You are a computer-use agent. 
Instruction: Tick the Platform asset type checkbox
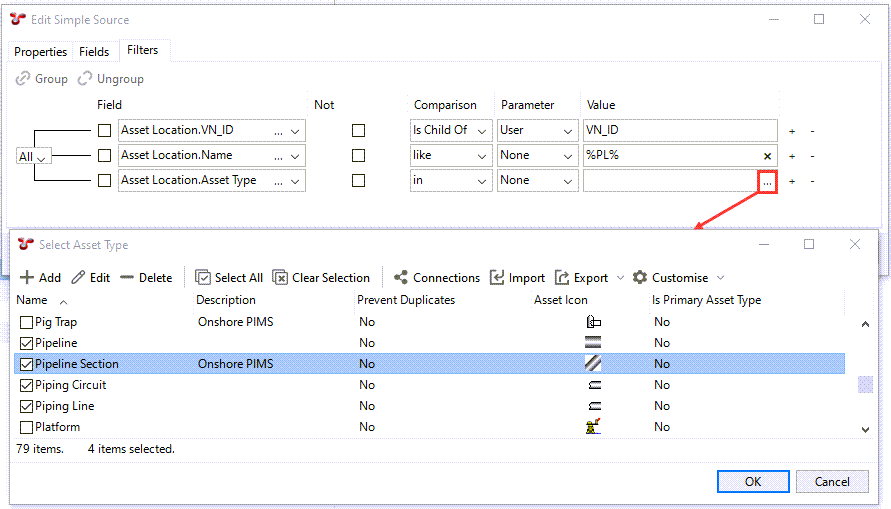[x=27, y=427]
